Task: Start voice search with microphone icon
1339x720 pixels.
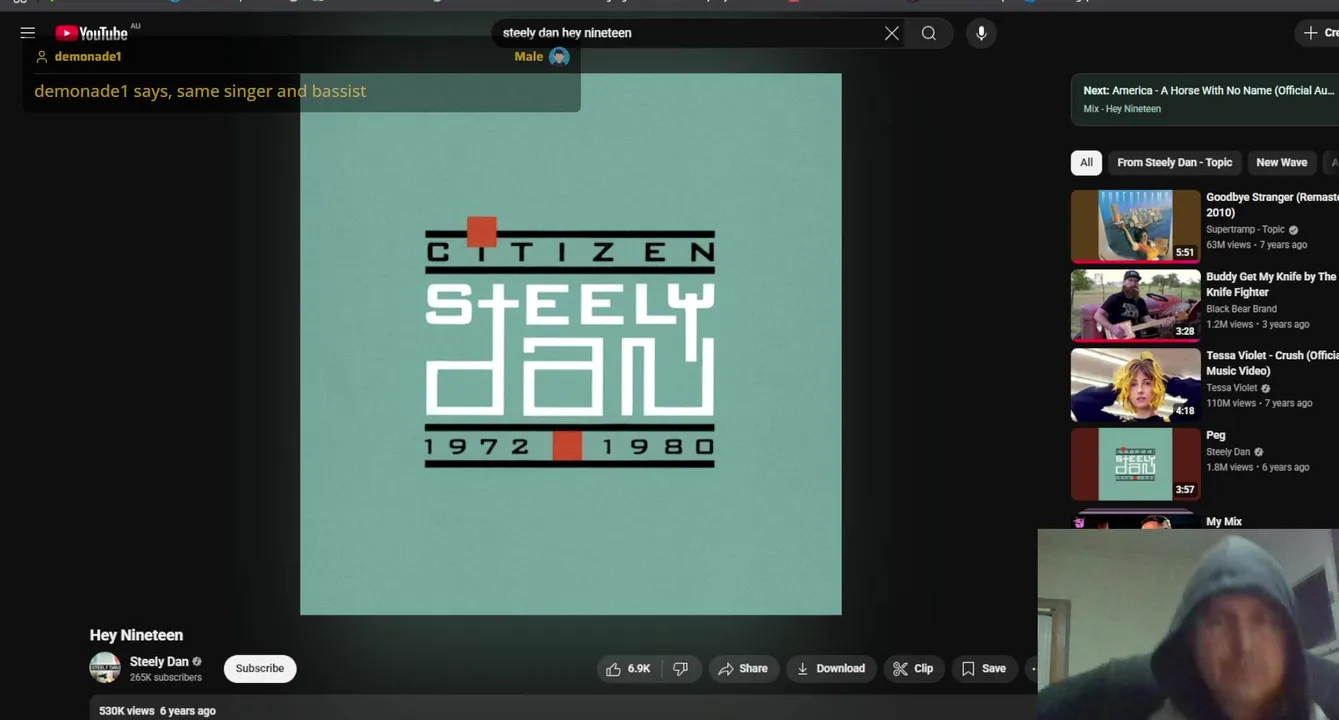Action: click(981, 33)
